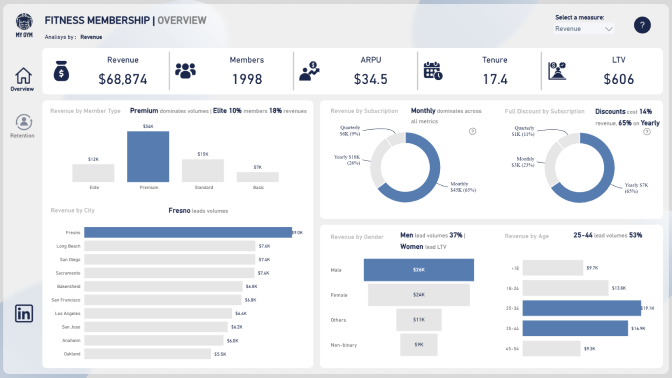Click the ARPU person growth icon
The height and width of the screenshot is (378, 672).
pyautogui.click(x=309, y=71)
